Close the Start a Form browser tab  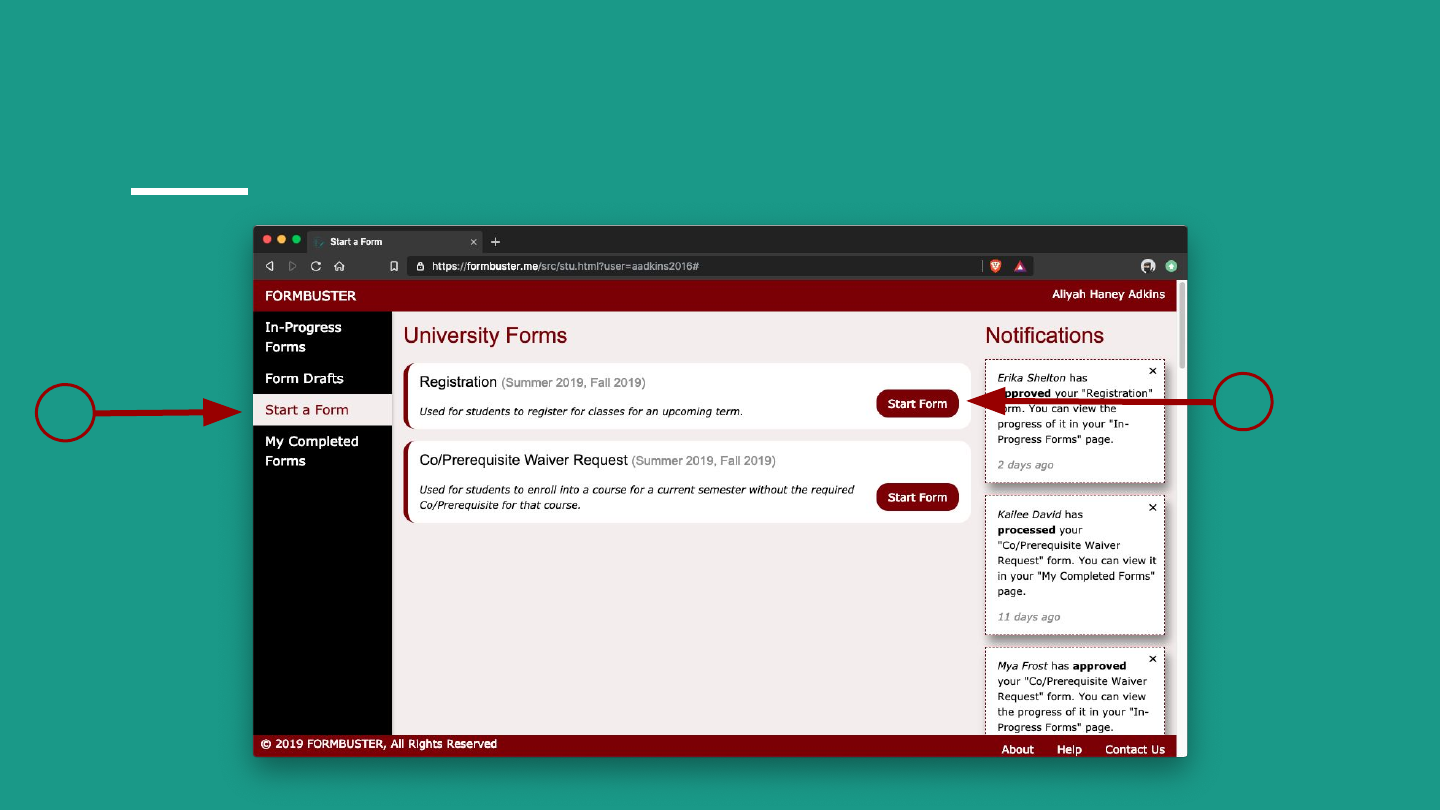click(x=474, y=242)
